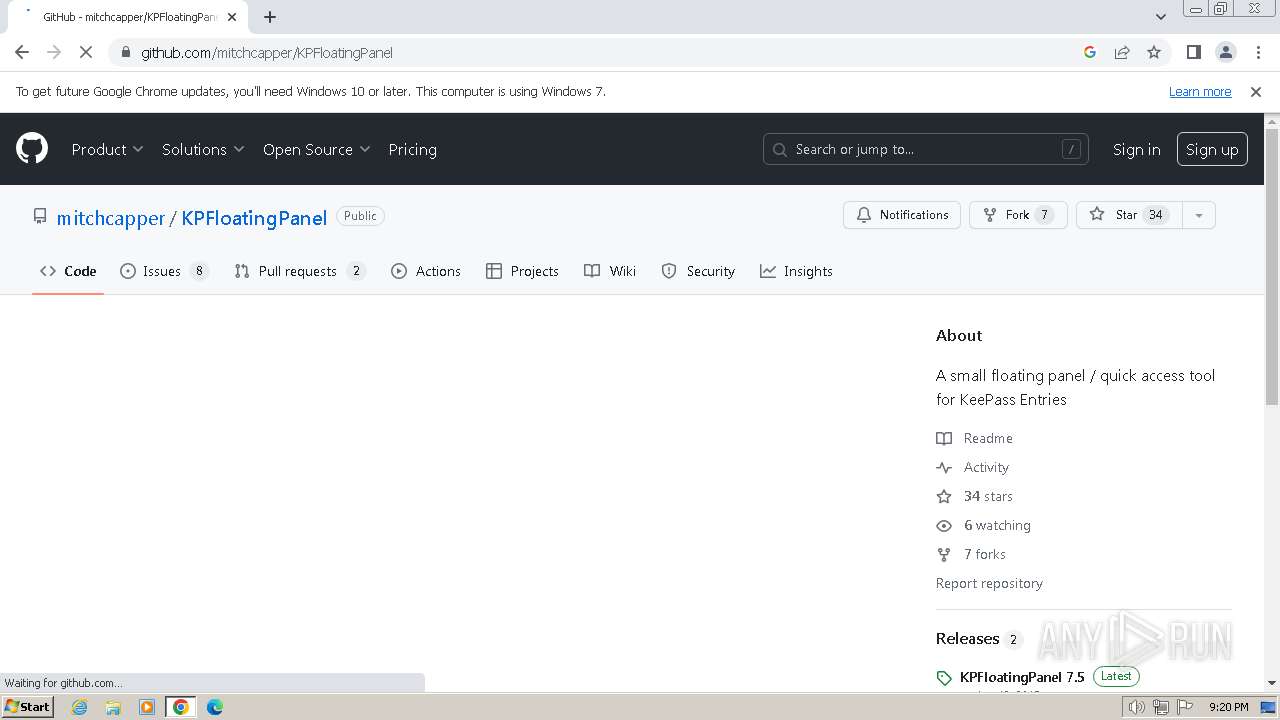Open the tab search chevron
This screenshot has height=720, width=1280.
1161,17
